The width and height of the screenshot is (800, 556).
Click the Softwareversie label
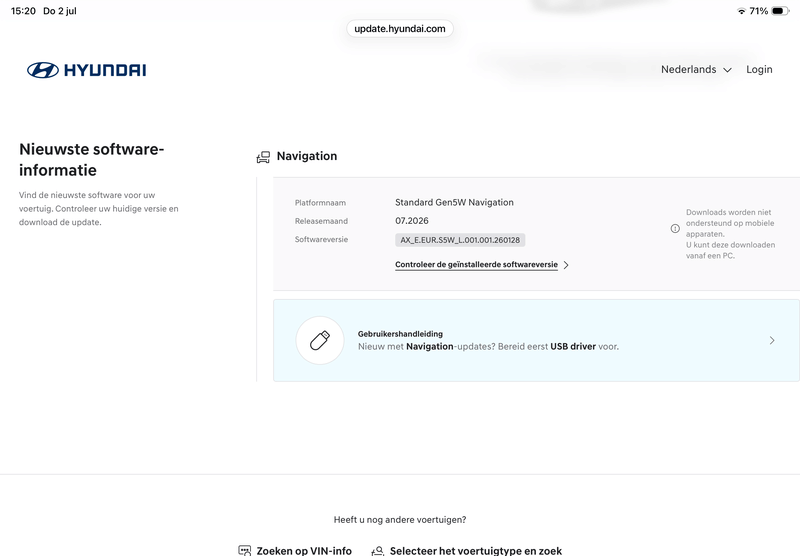pos(321,239)
